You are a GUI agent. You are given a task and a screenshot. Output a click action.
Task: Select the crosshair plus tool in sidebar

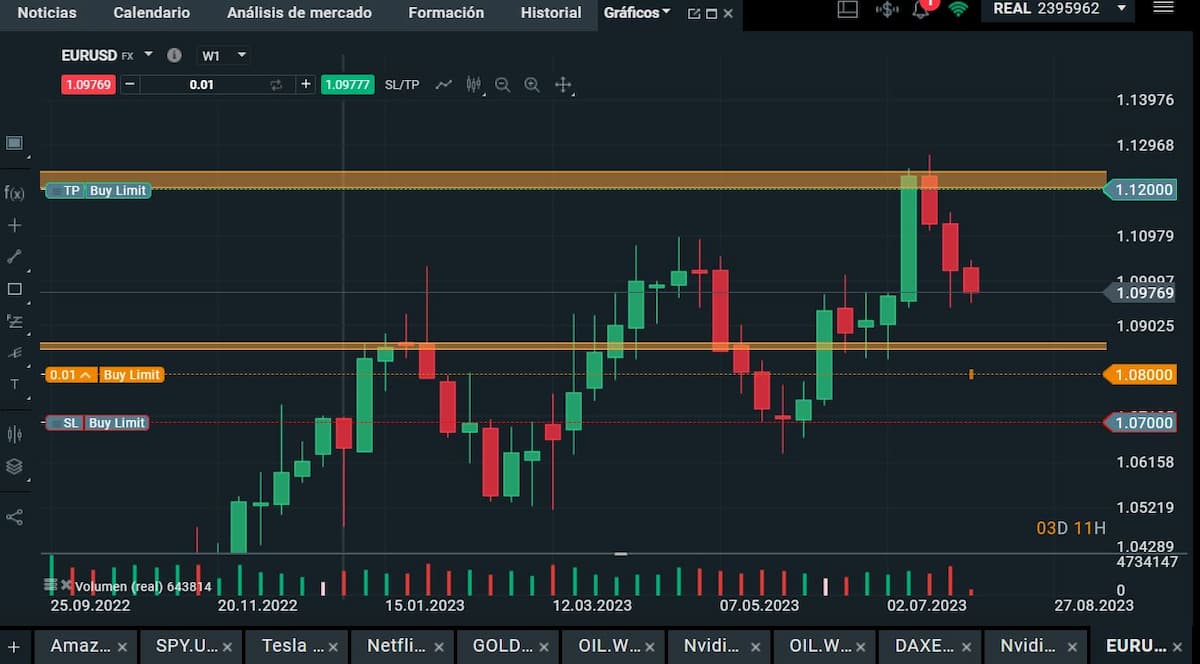14,225
